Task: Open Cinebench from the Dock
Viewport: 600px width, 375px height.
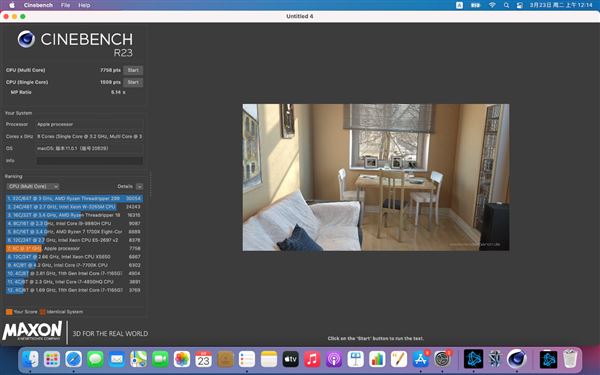Action: (516, 359)
